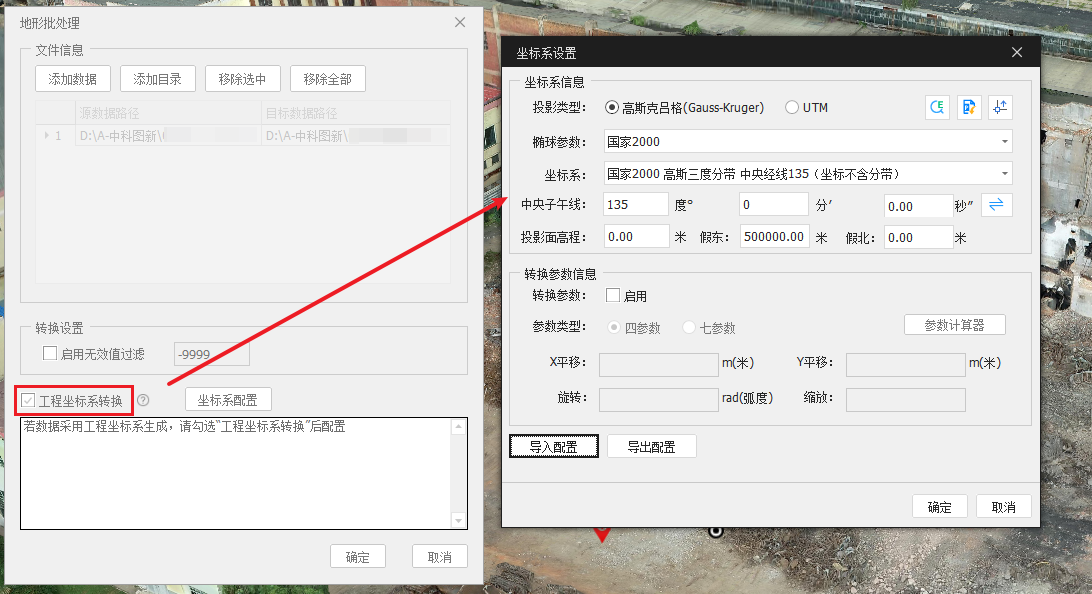
Task: Select the UTM projection type
Action: coord(792,108)
